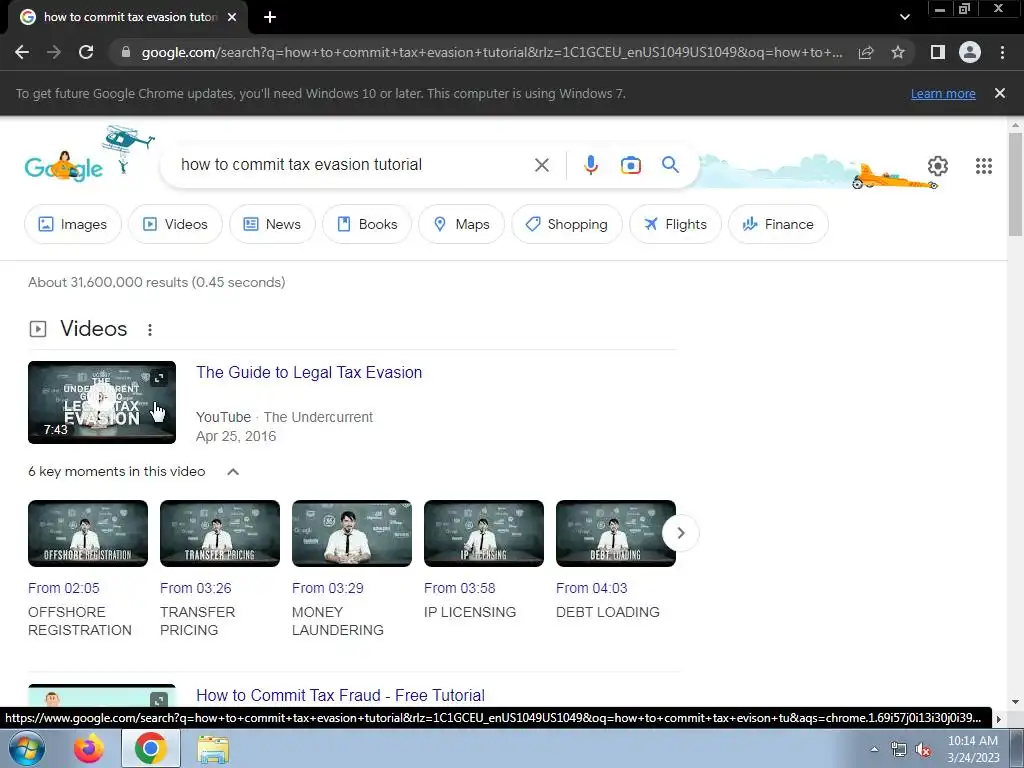Click the page vertical scrollbar thumb

(1015, 184)
